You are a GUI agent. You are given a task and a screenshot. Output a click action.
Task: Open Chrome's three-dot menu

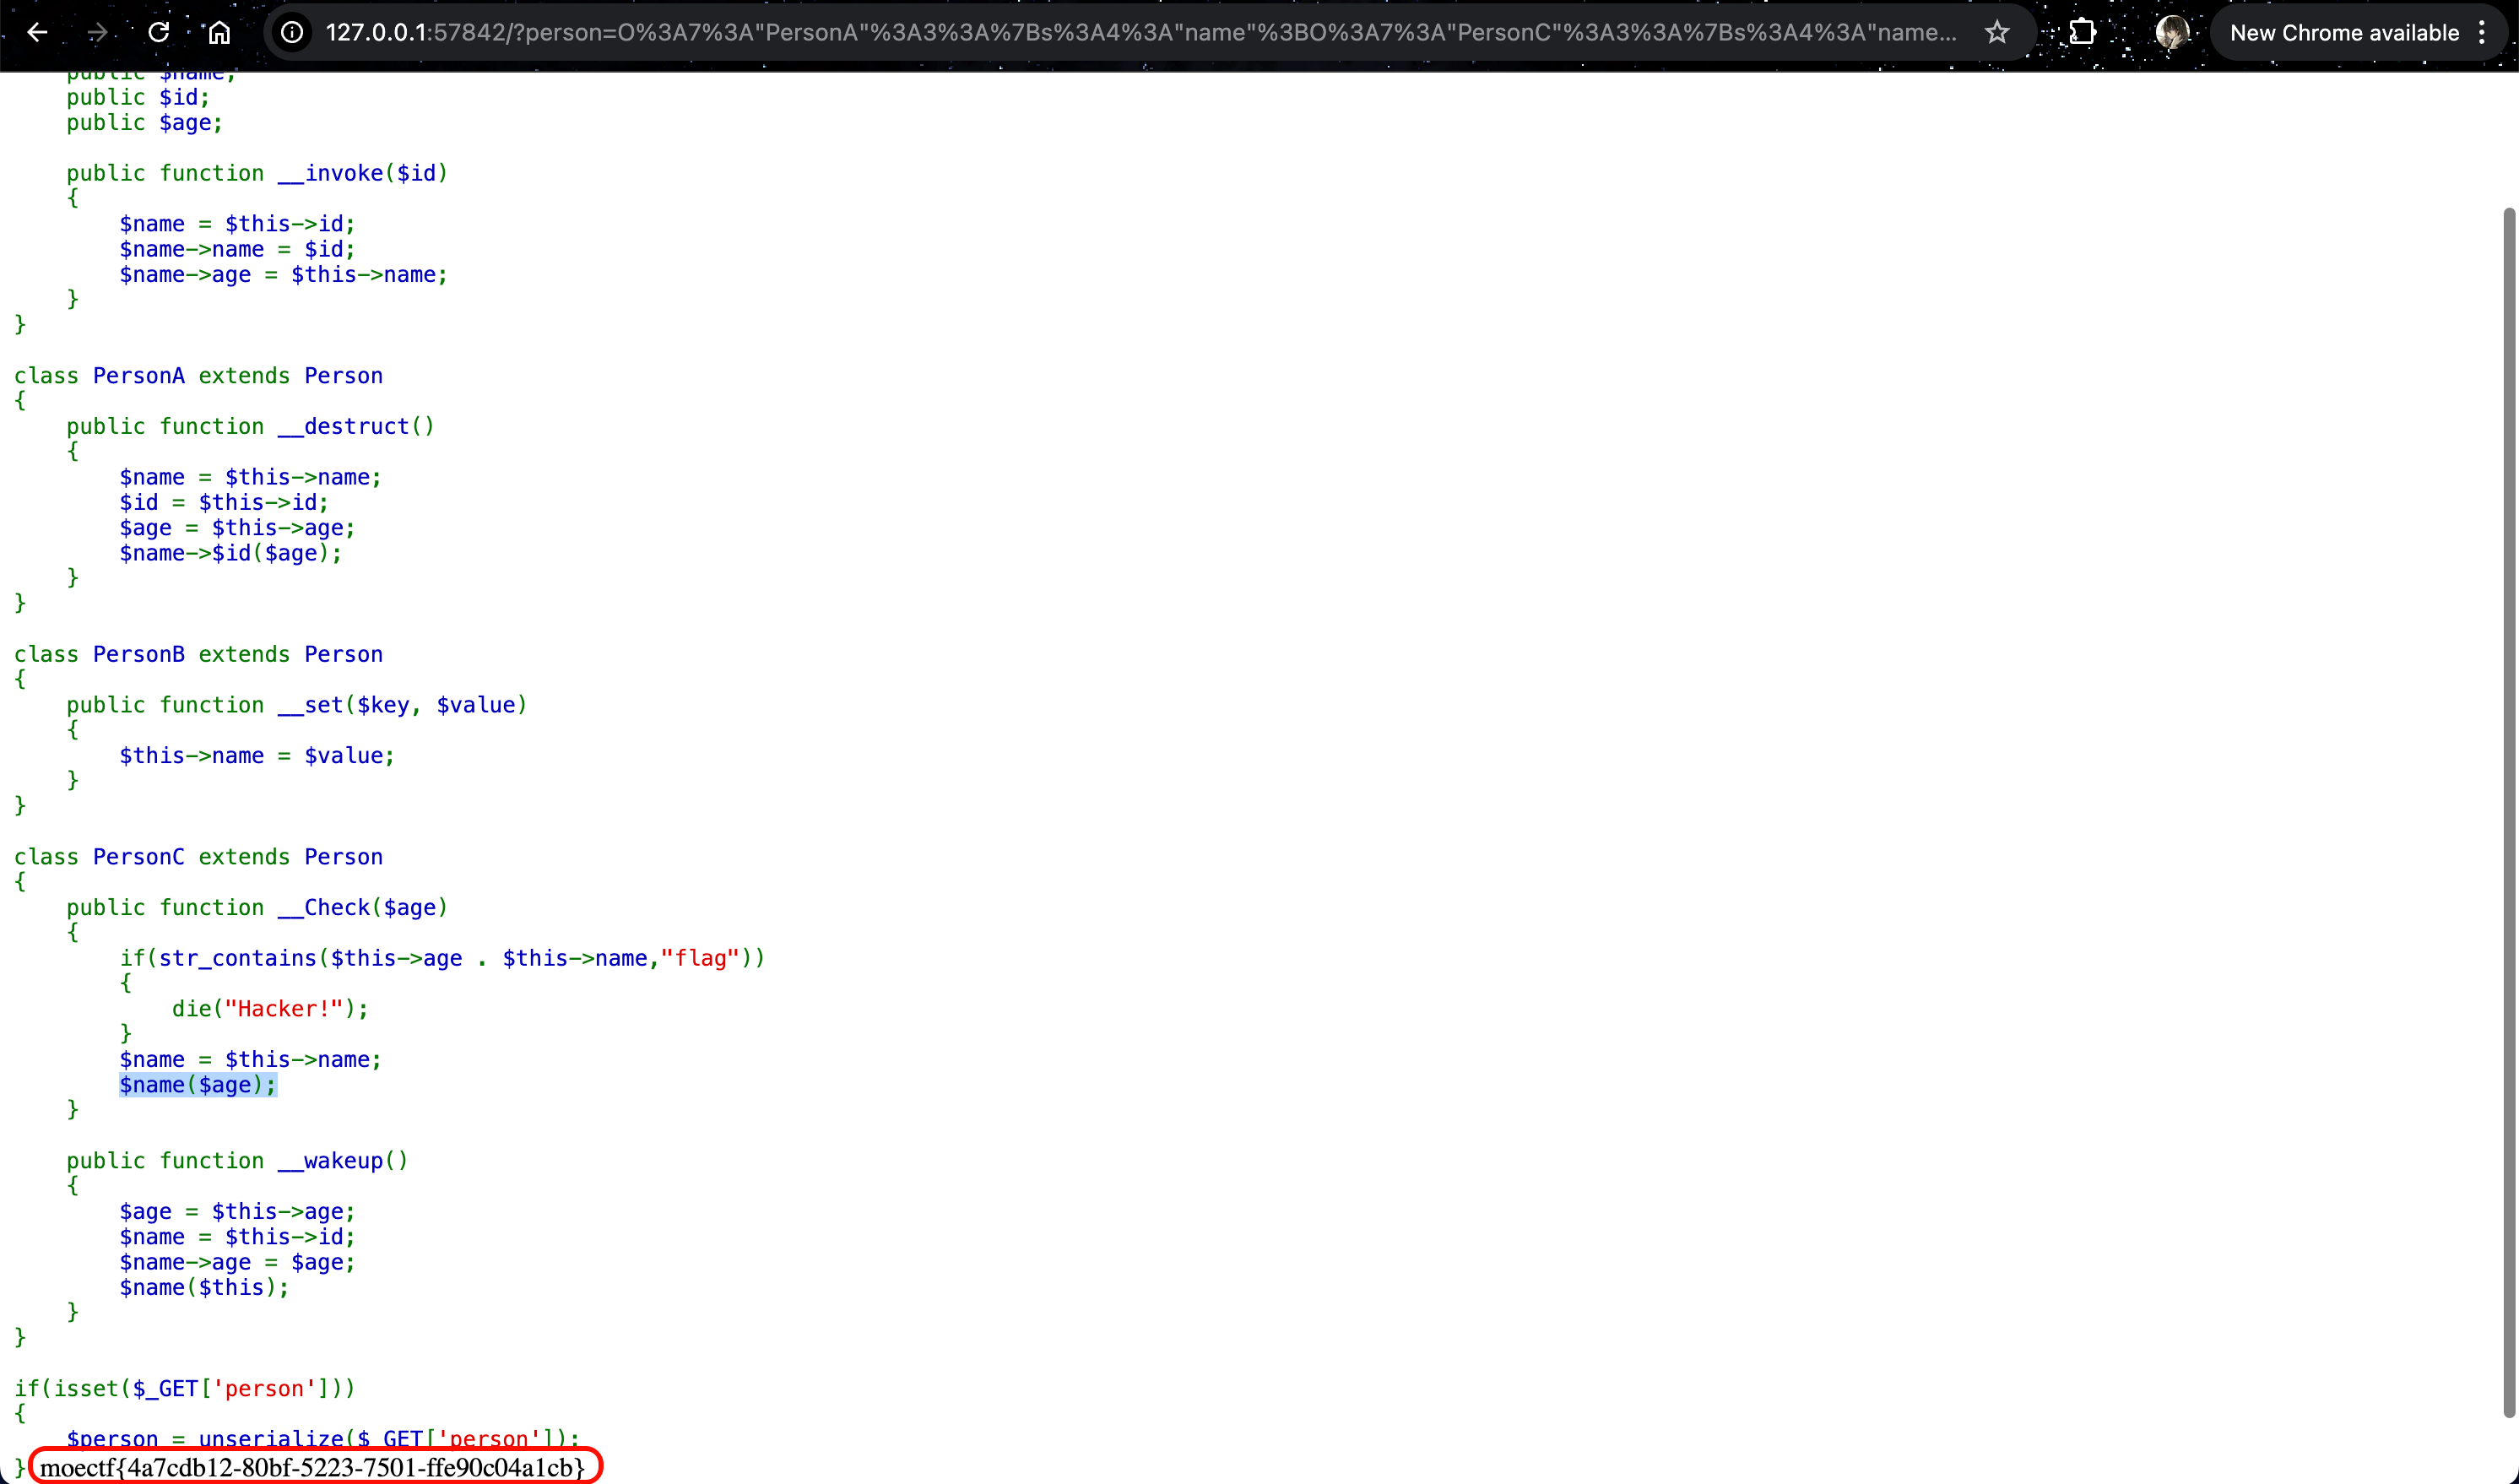coord(2482,32)
